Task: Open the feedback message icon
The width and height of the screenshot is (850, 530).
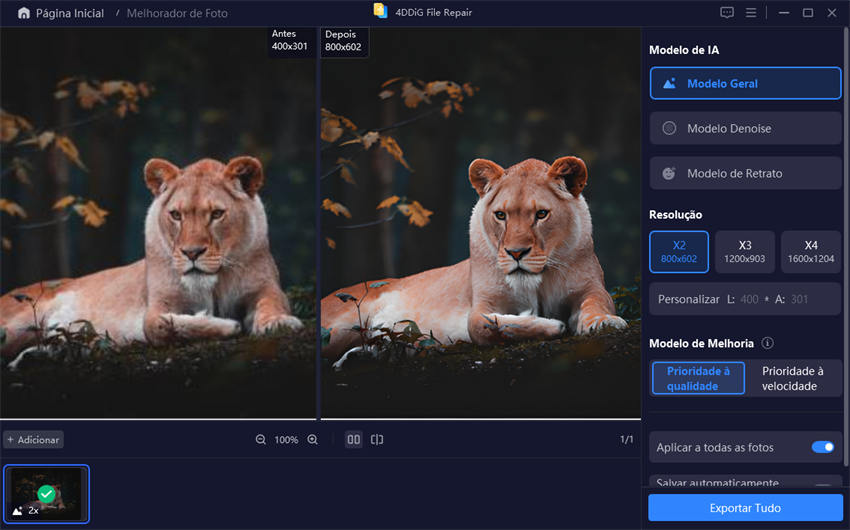Action: click(x=727, y=13)
